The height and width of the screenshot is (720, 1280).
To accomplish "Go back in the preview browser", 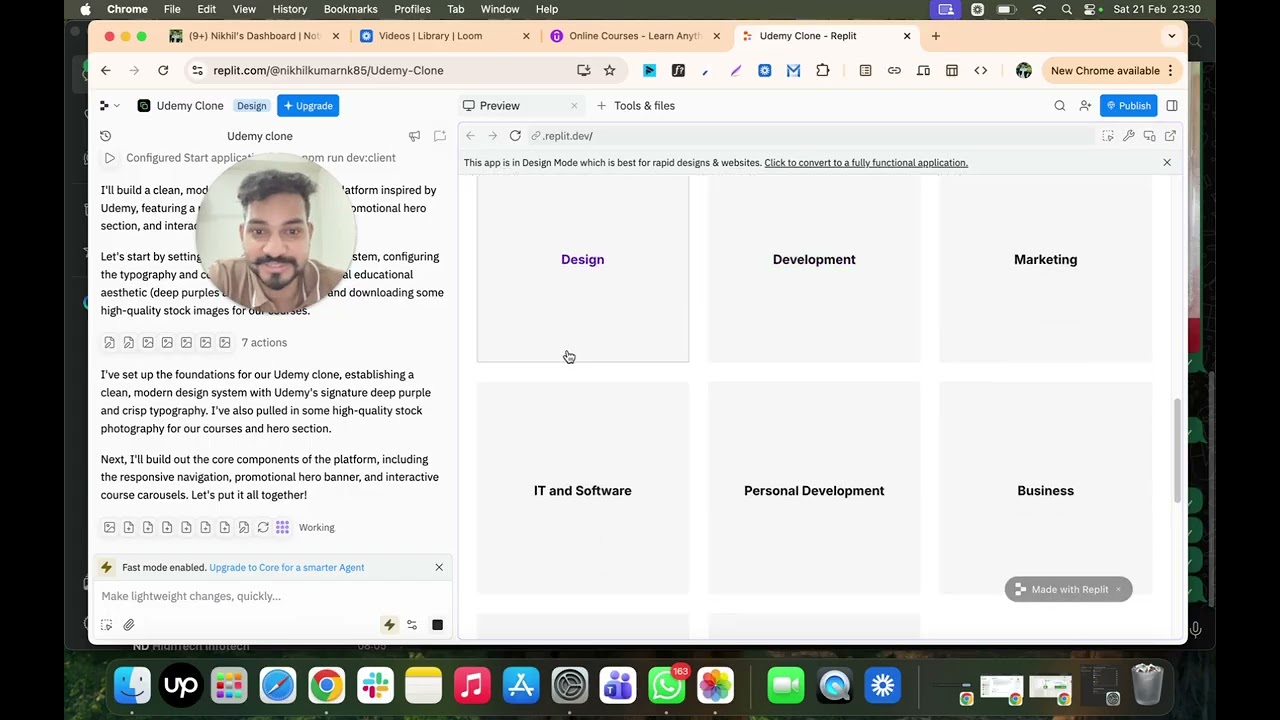I will pyautogui.click(x=470, y=136).
